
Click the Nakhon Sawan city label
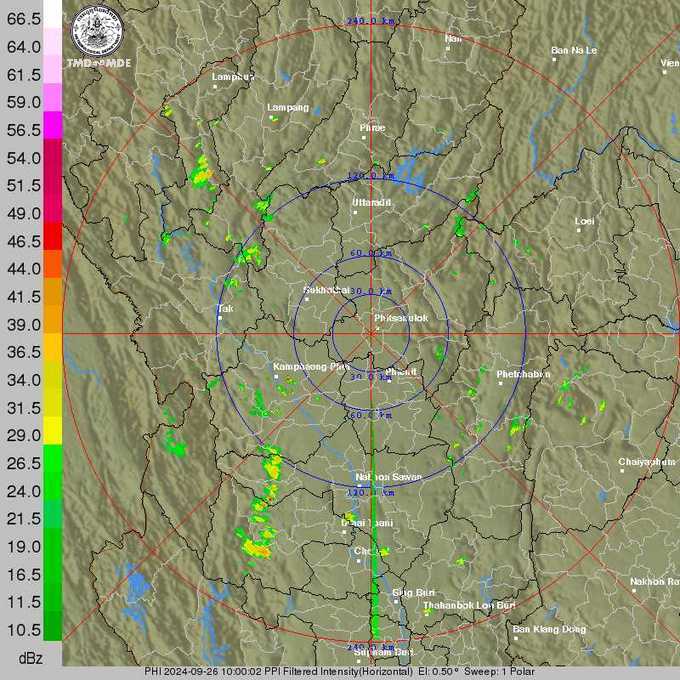[389, 477]
